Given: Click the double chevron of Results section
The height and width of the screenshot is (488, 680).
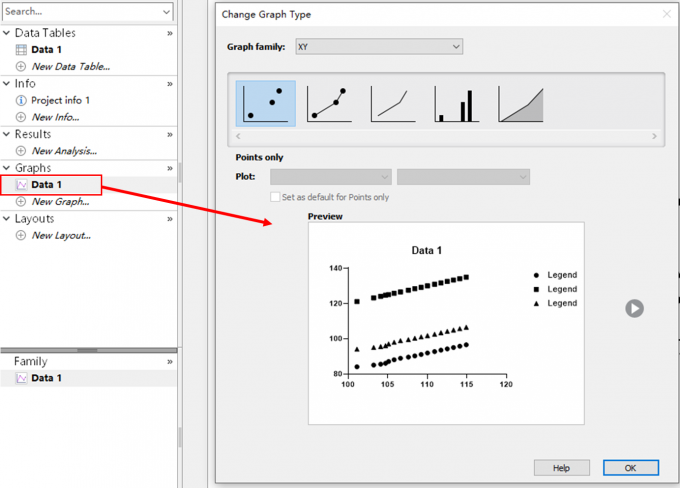Looking at the screenshot, I should (170, 135).
